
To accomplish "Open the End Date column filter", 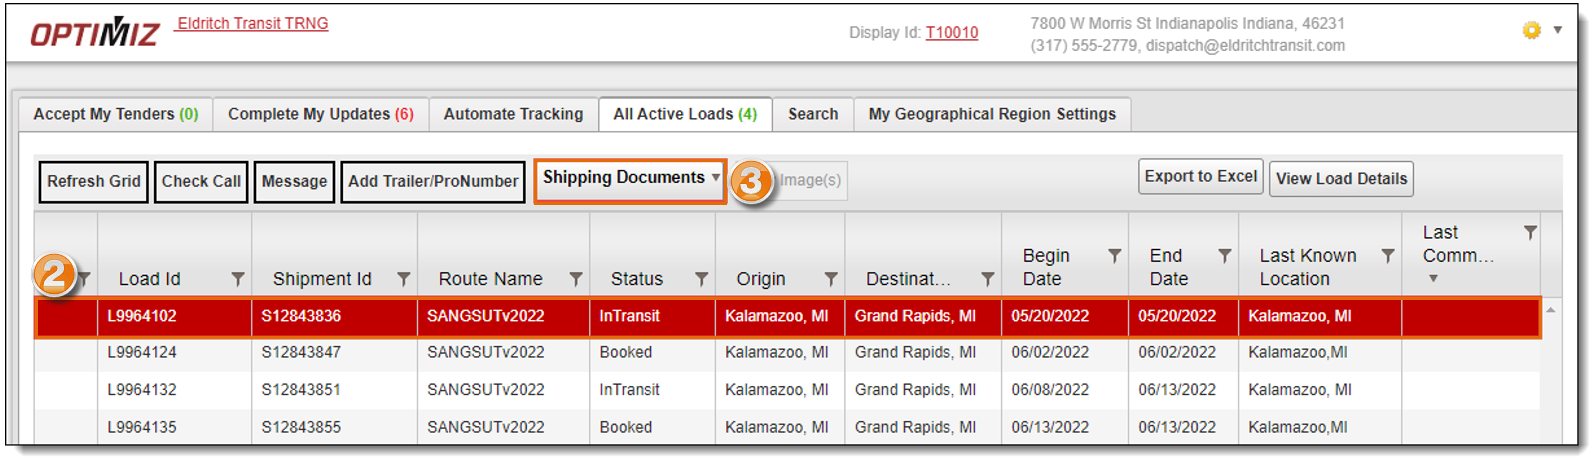I will coord(1224,256).
